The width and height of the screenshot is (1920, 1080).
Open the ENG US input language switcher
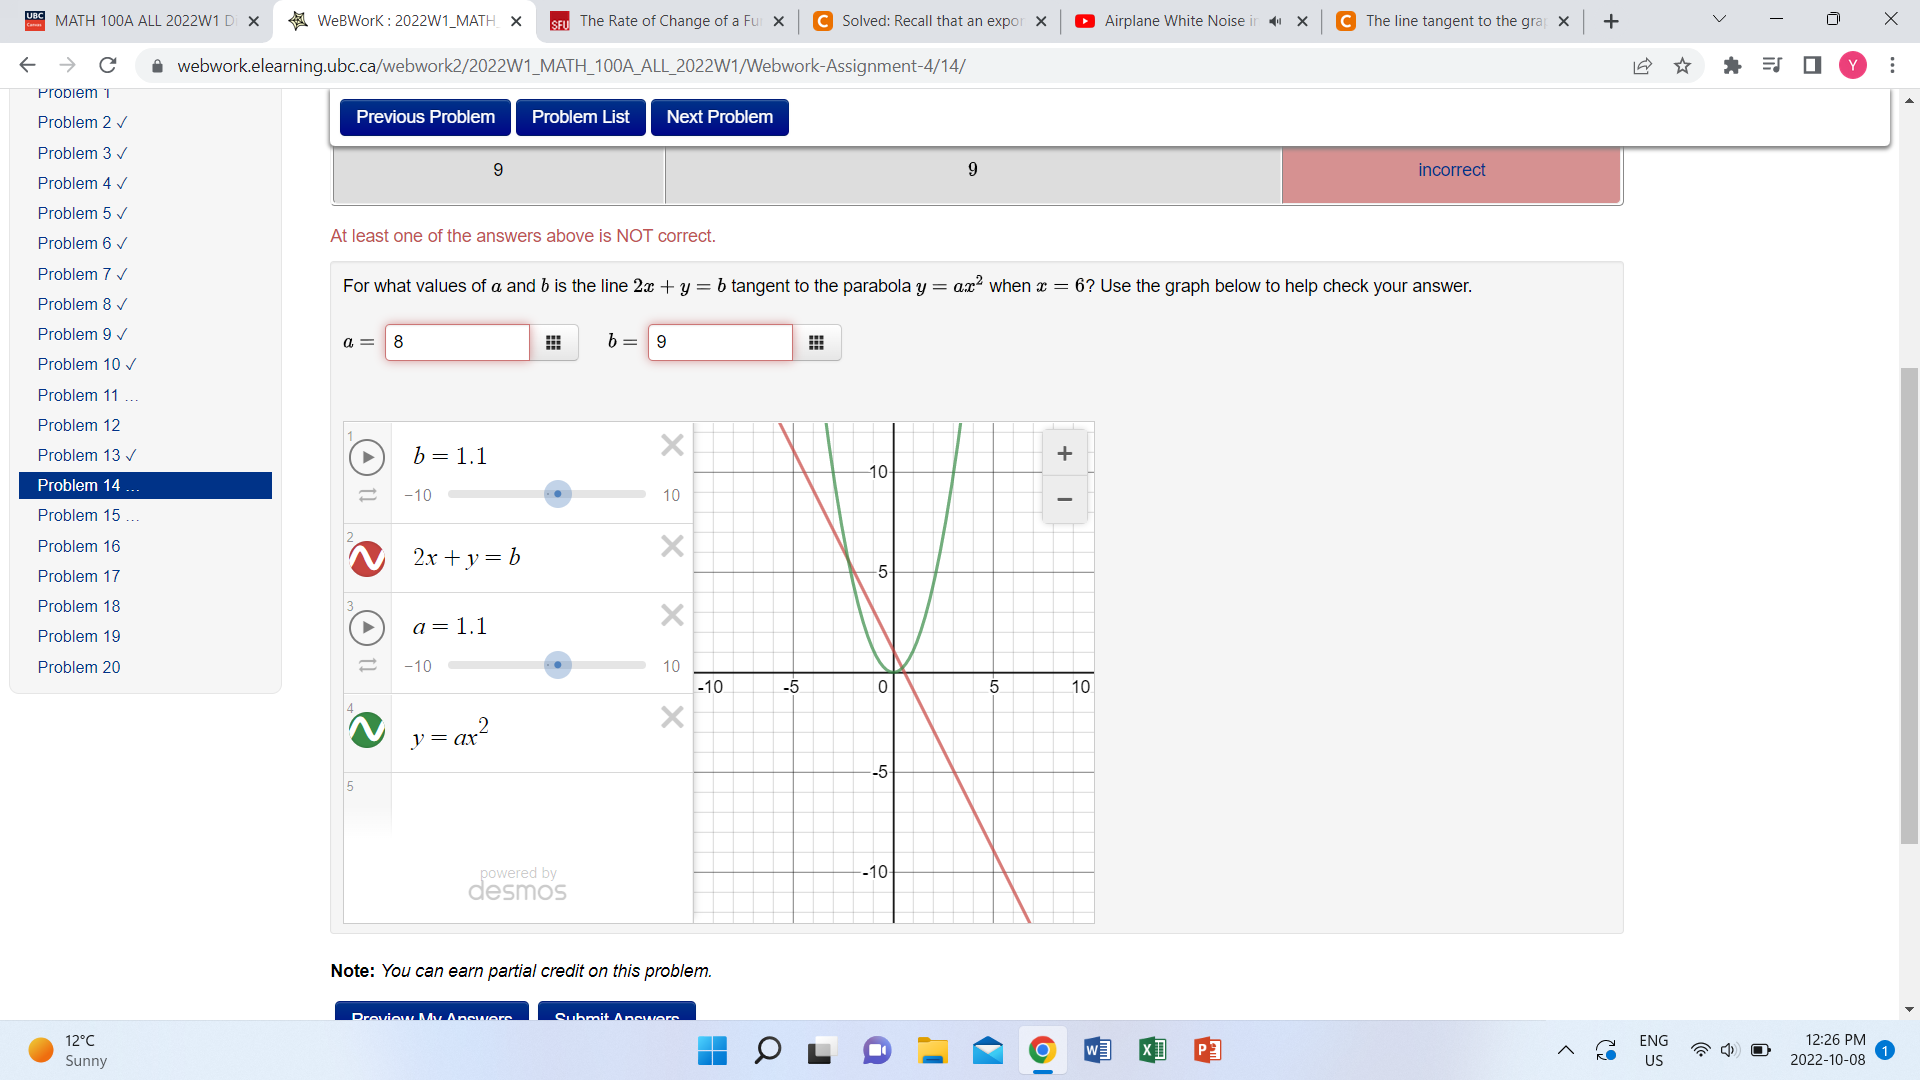pyautogui.click(x=1653, y=1050)
